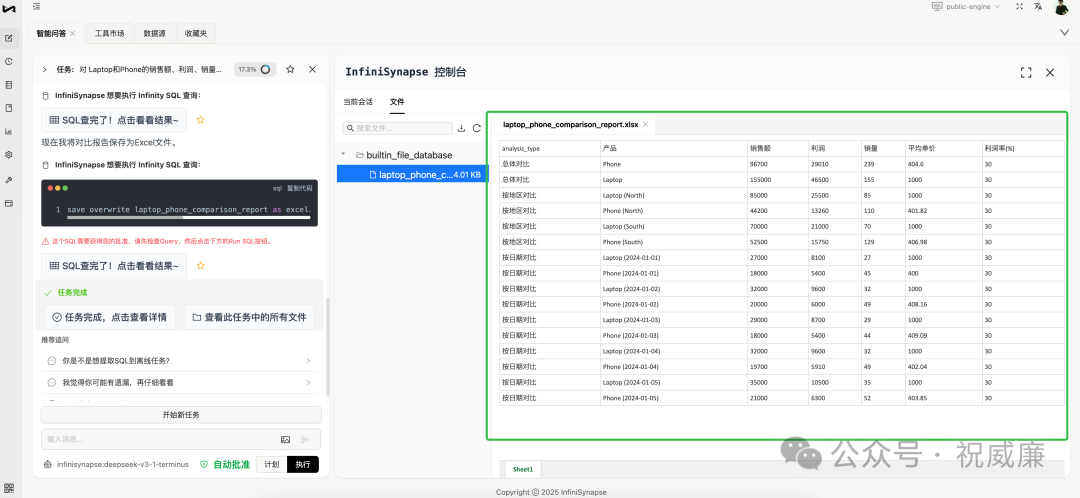Click the QR code icon at sidebar bottom
The image size is (1080, 498).
click(9, 490)
